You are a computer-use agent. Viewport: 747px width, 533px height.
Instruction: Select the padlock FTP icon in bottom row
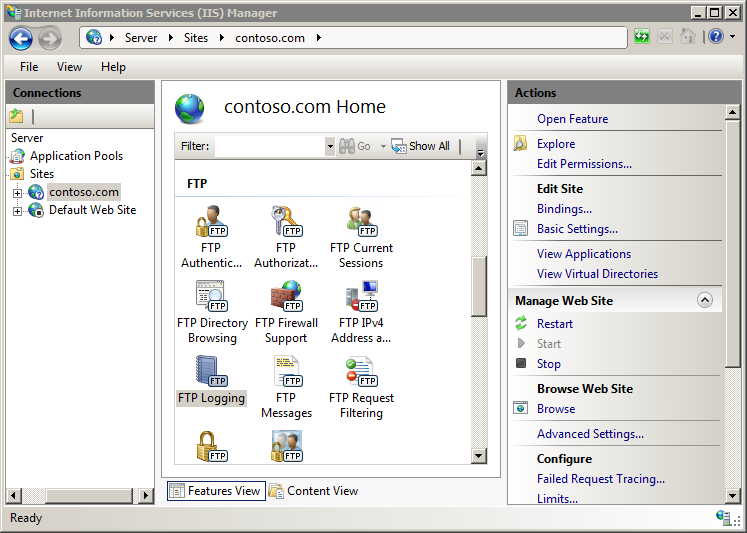pyautogui.click(x=212, y=446)
